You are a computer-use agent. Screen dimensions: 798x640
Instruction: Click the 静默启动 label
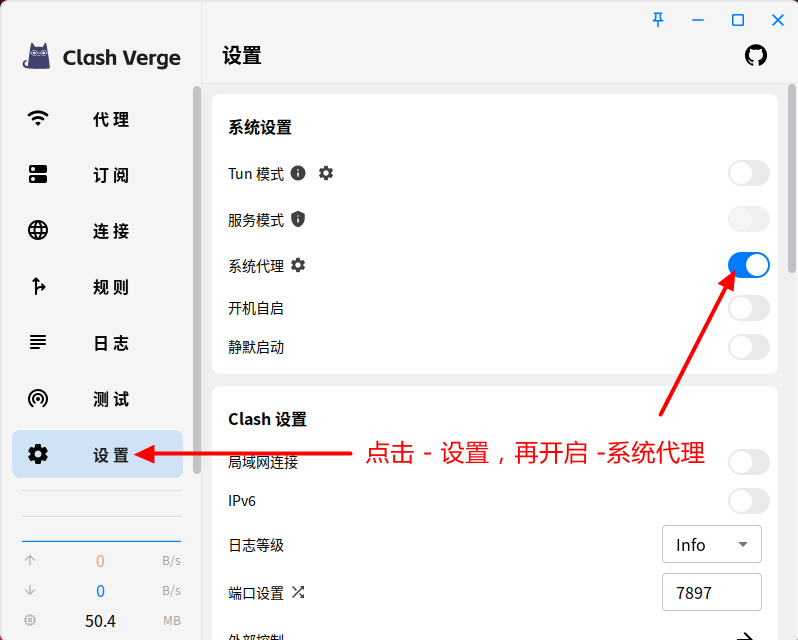point(256,347)
